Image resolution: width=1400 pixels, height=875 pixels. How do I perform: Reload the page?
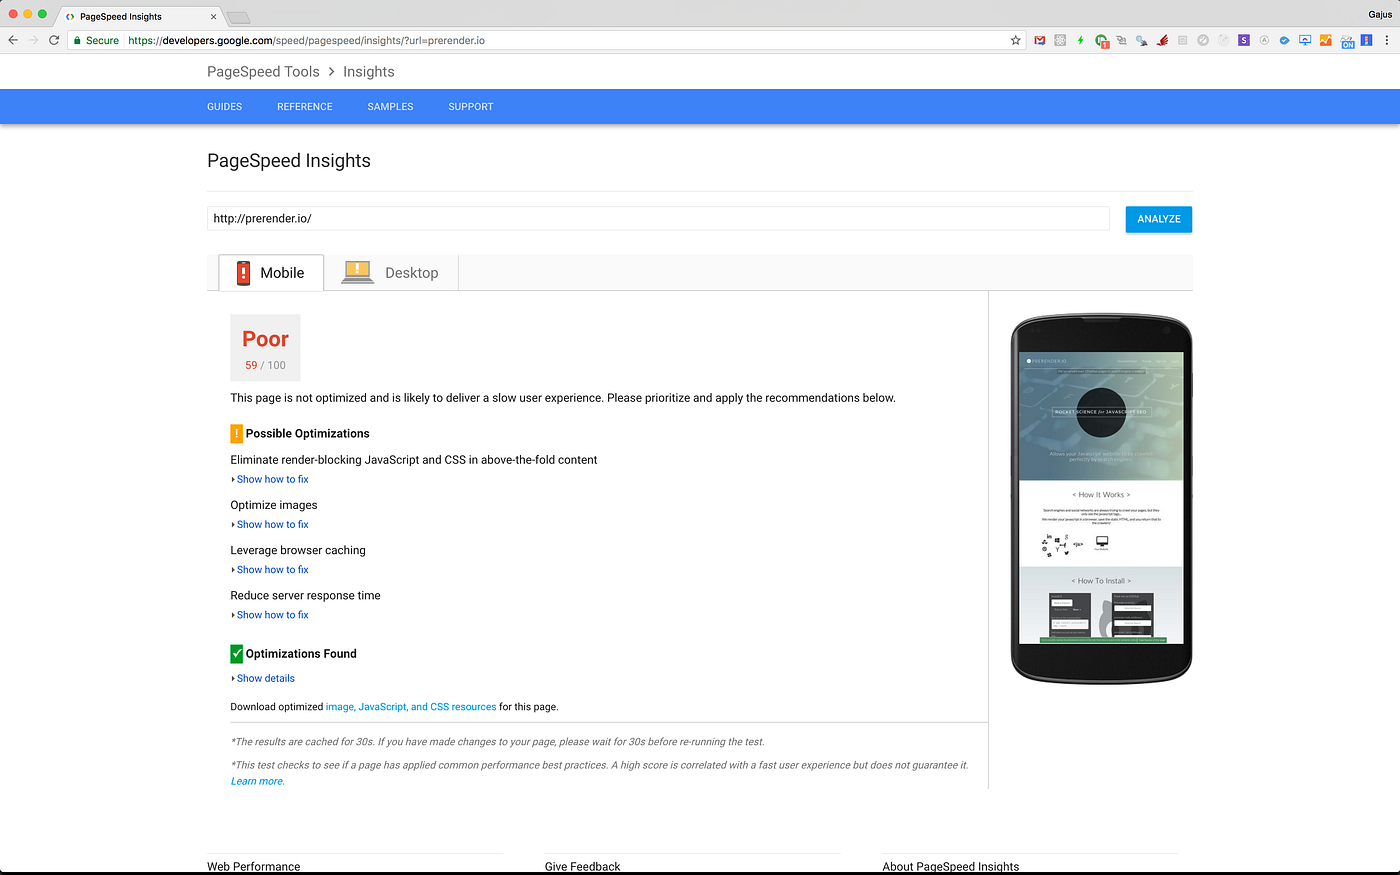pyautogui.click(x=54, y=40)
